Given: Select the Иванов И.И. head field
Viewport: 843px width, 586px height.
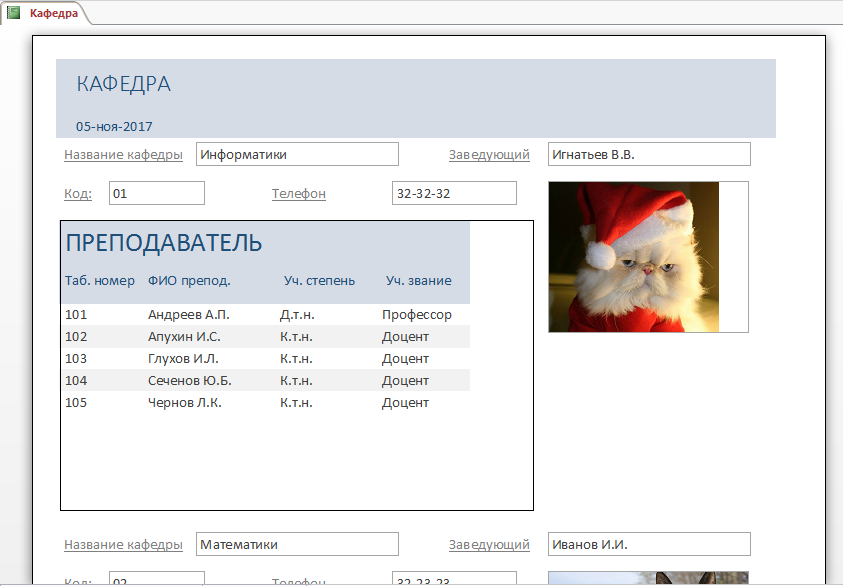Looking at the screenshot, I should click(649, 544).
